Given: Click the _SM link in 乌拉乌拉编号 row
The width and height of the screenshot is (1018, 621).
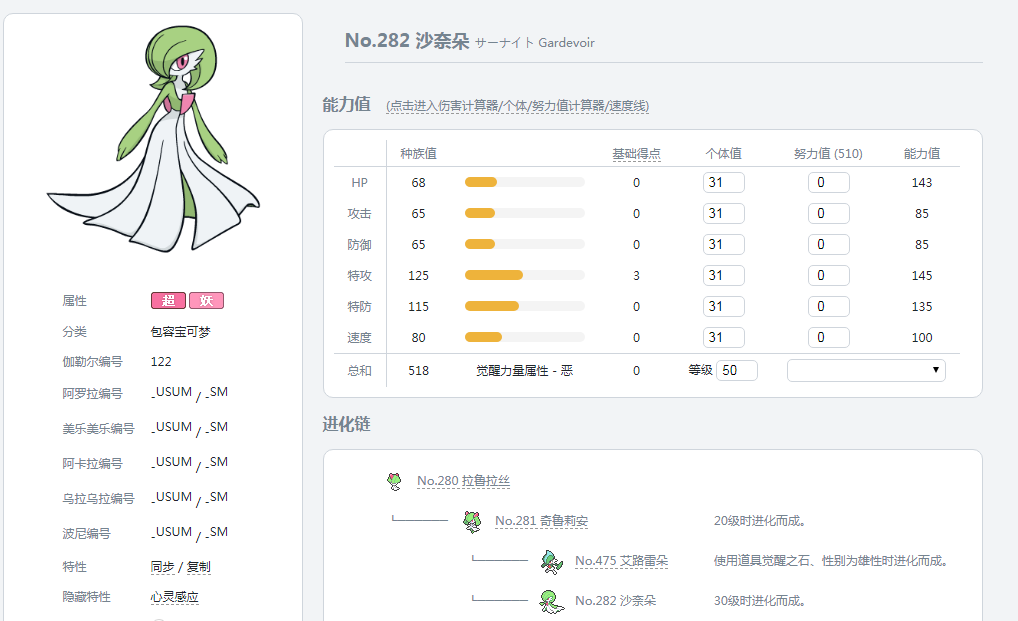Looking at the screenshot, I should 217,497.
